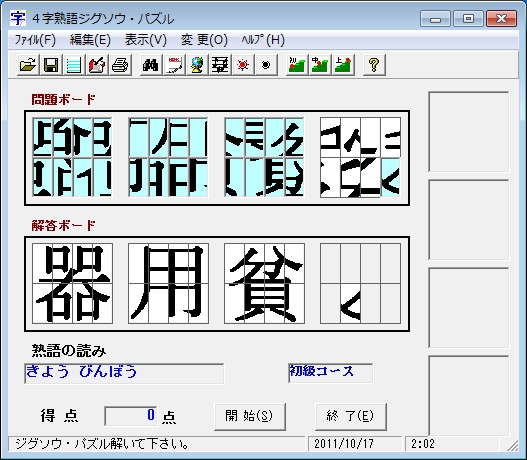Click status bar message ジグソウ・パズル解いて下さい。

coord(102,444)
